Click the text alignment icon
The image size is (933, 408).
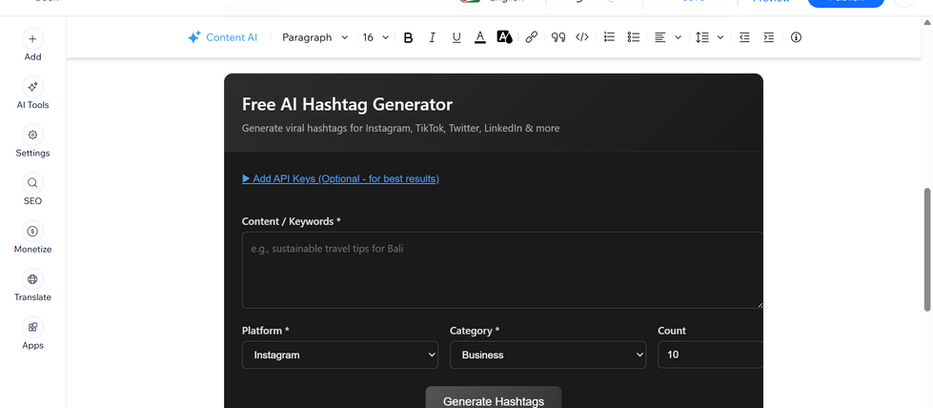[660, 37]
